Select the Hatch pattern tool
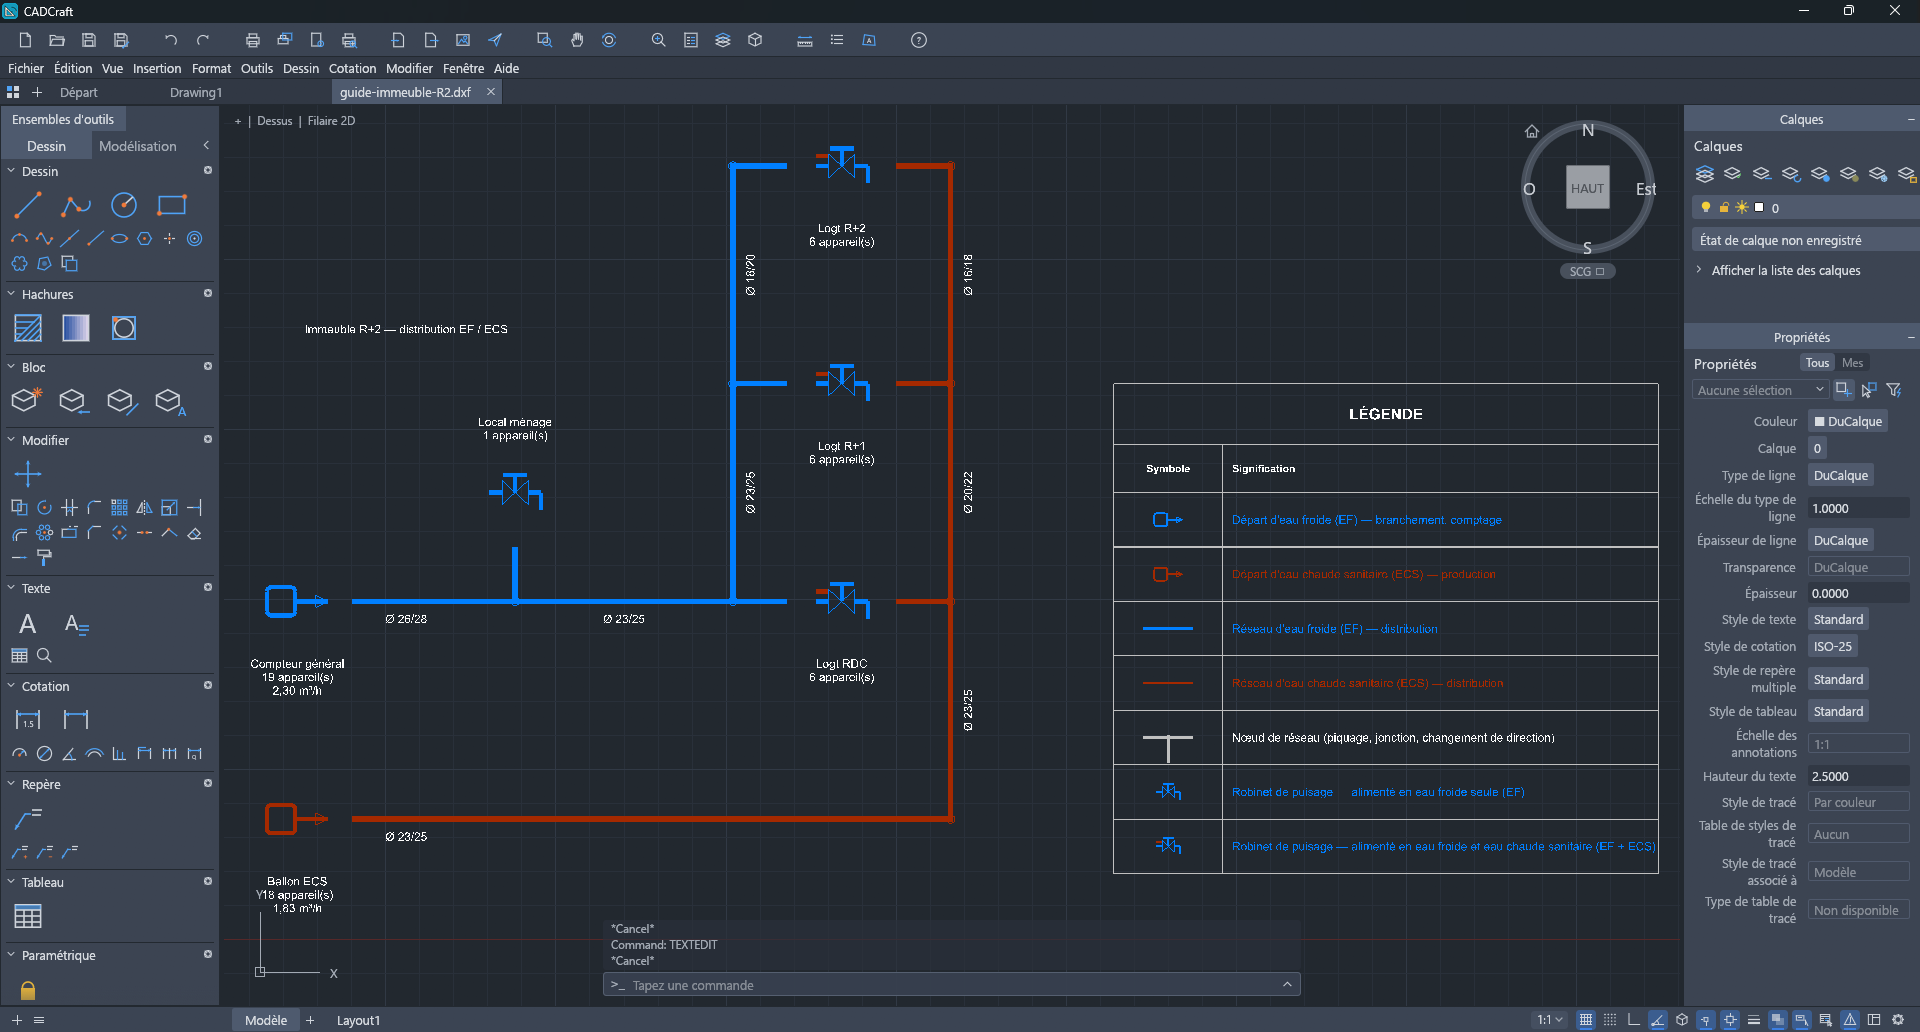Screen dimensions: 1920x1032 point(28,328)
